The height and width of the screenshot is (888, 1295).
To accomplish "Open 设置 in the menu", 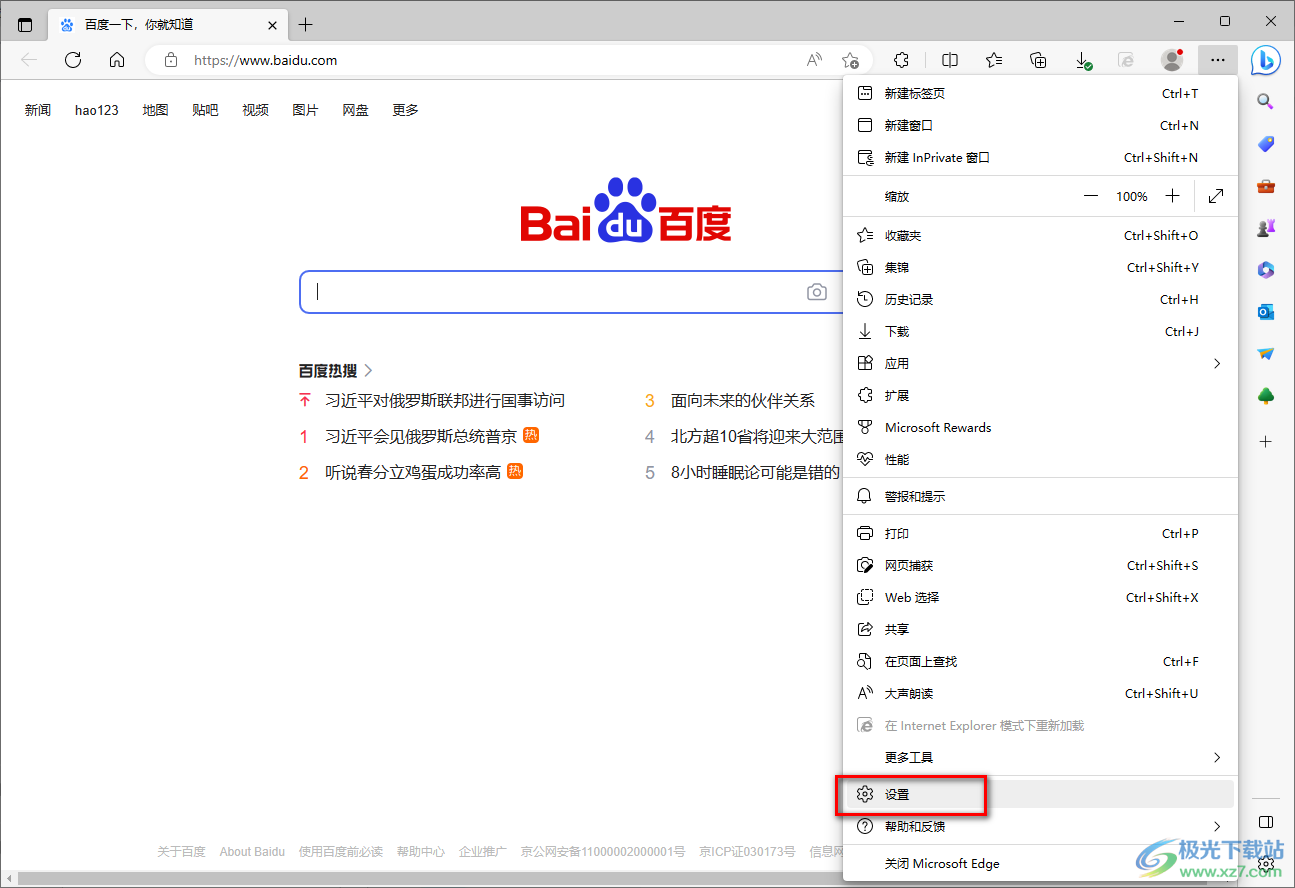I will [x=1040, y=794].
